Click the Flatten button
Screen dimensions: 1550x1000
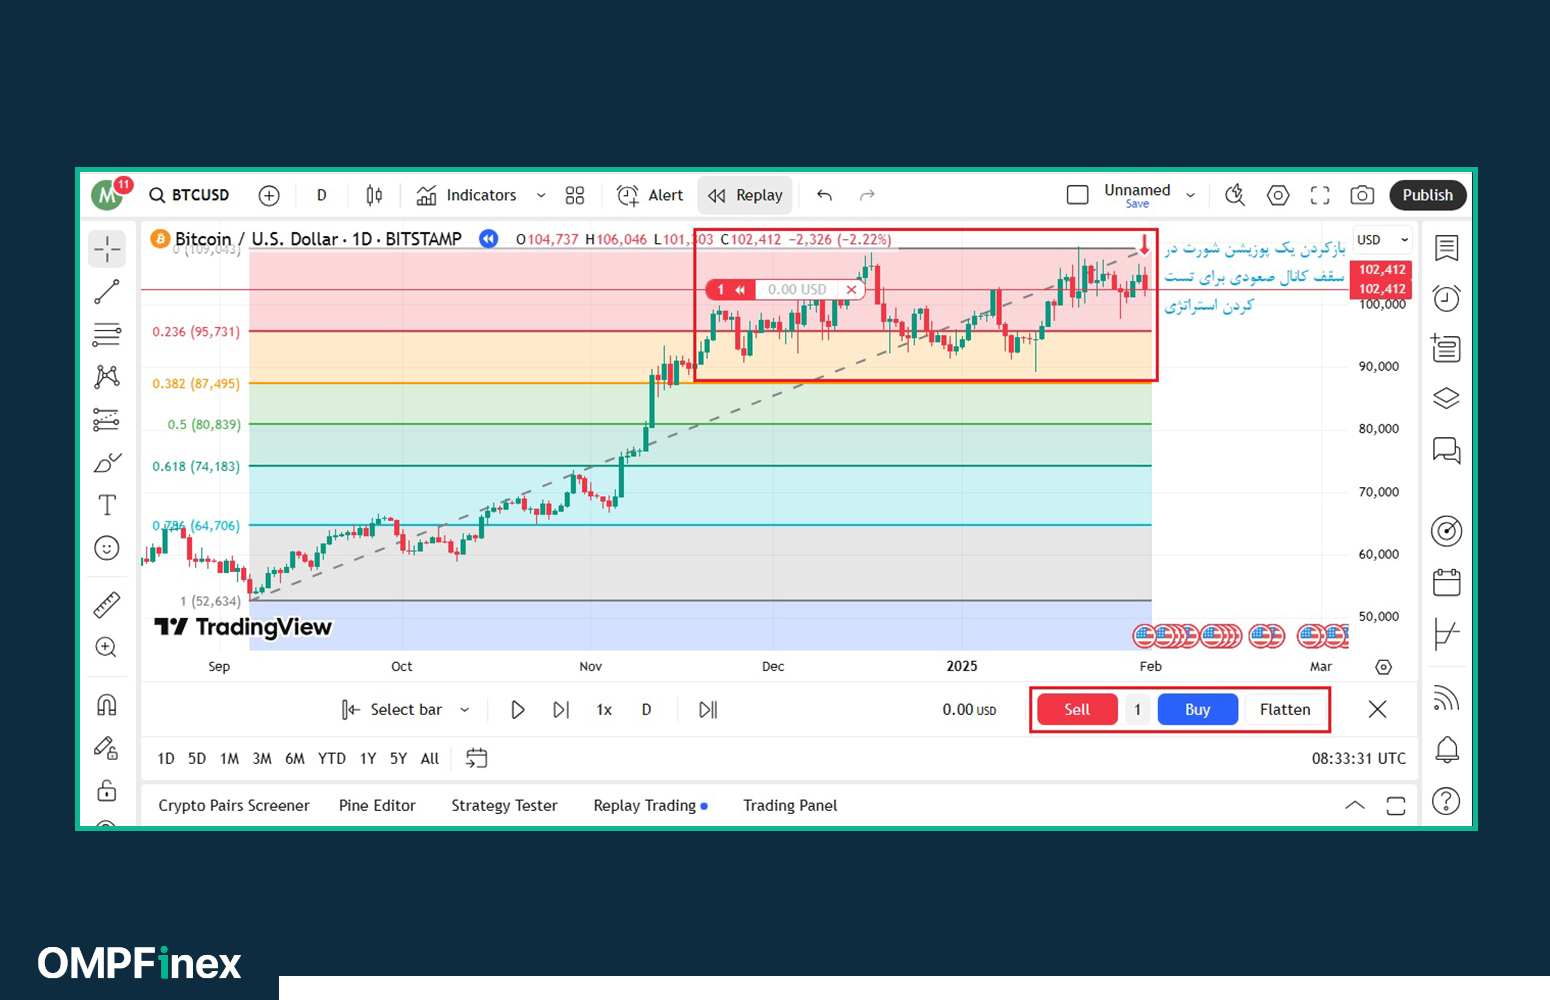pyautogui.click(x=1285, y=709)
